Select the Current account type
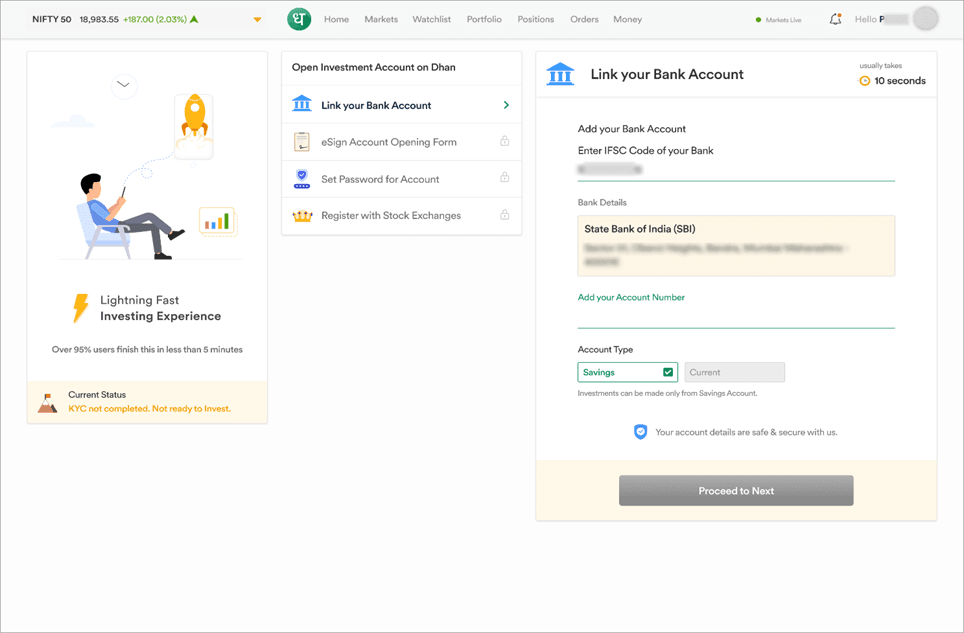The width and height of the screenshot is (964, 633). (x=734, y=372)
